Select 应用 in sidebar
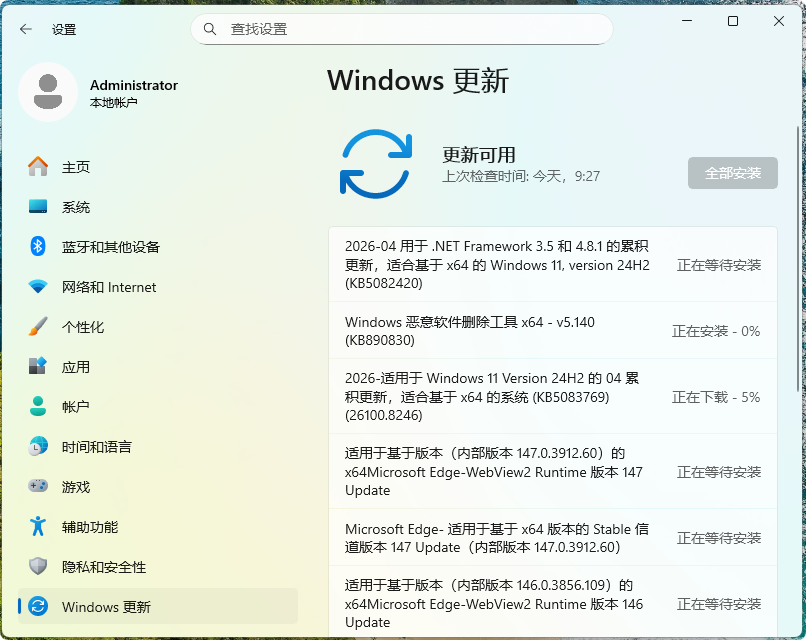 (158, 367)
